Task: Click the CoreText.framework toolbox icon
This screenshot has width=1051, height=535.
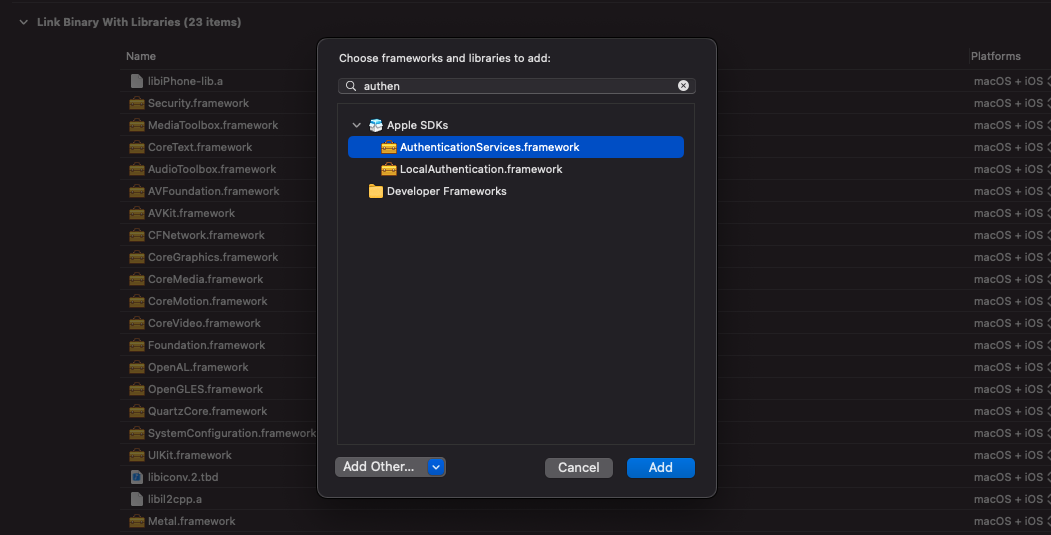Action: coord(137,147)
